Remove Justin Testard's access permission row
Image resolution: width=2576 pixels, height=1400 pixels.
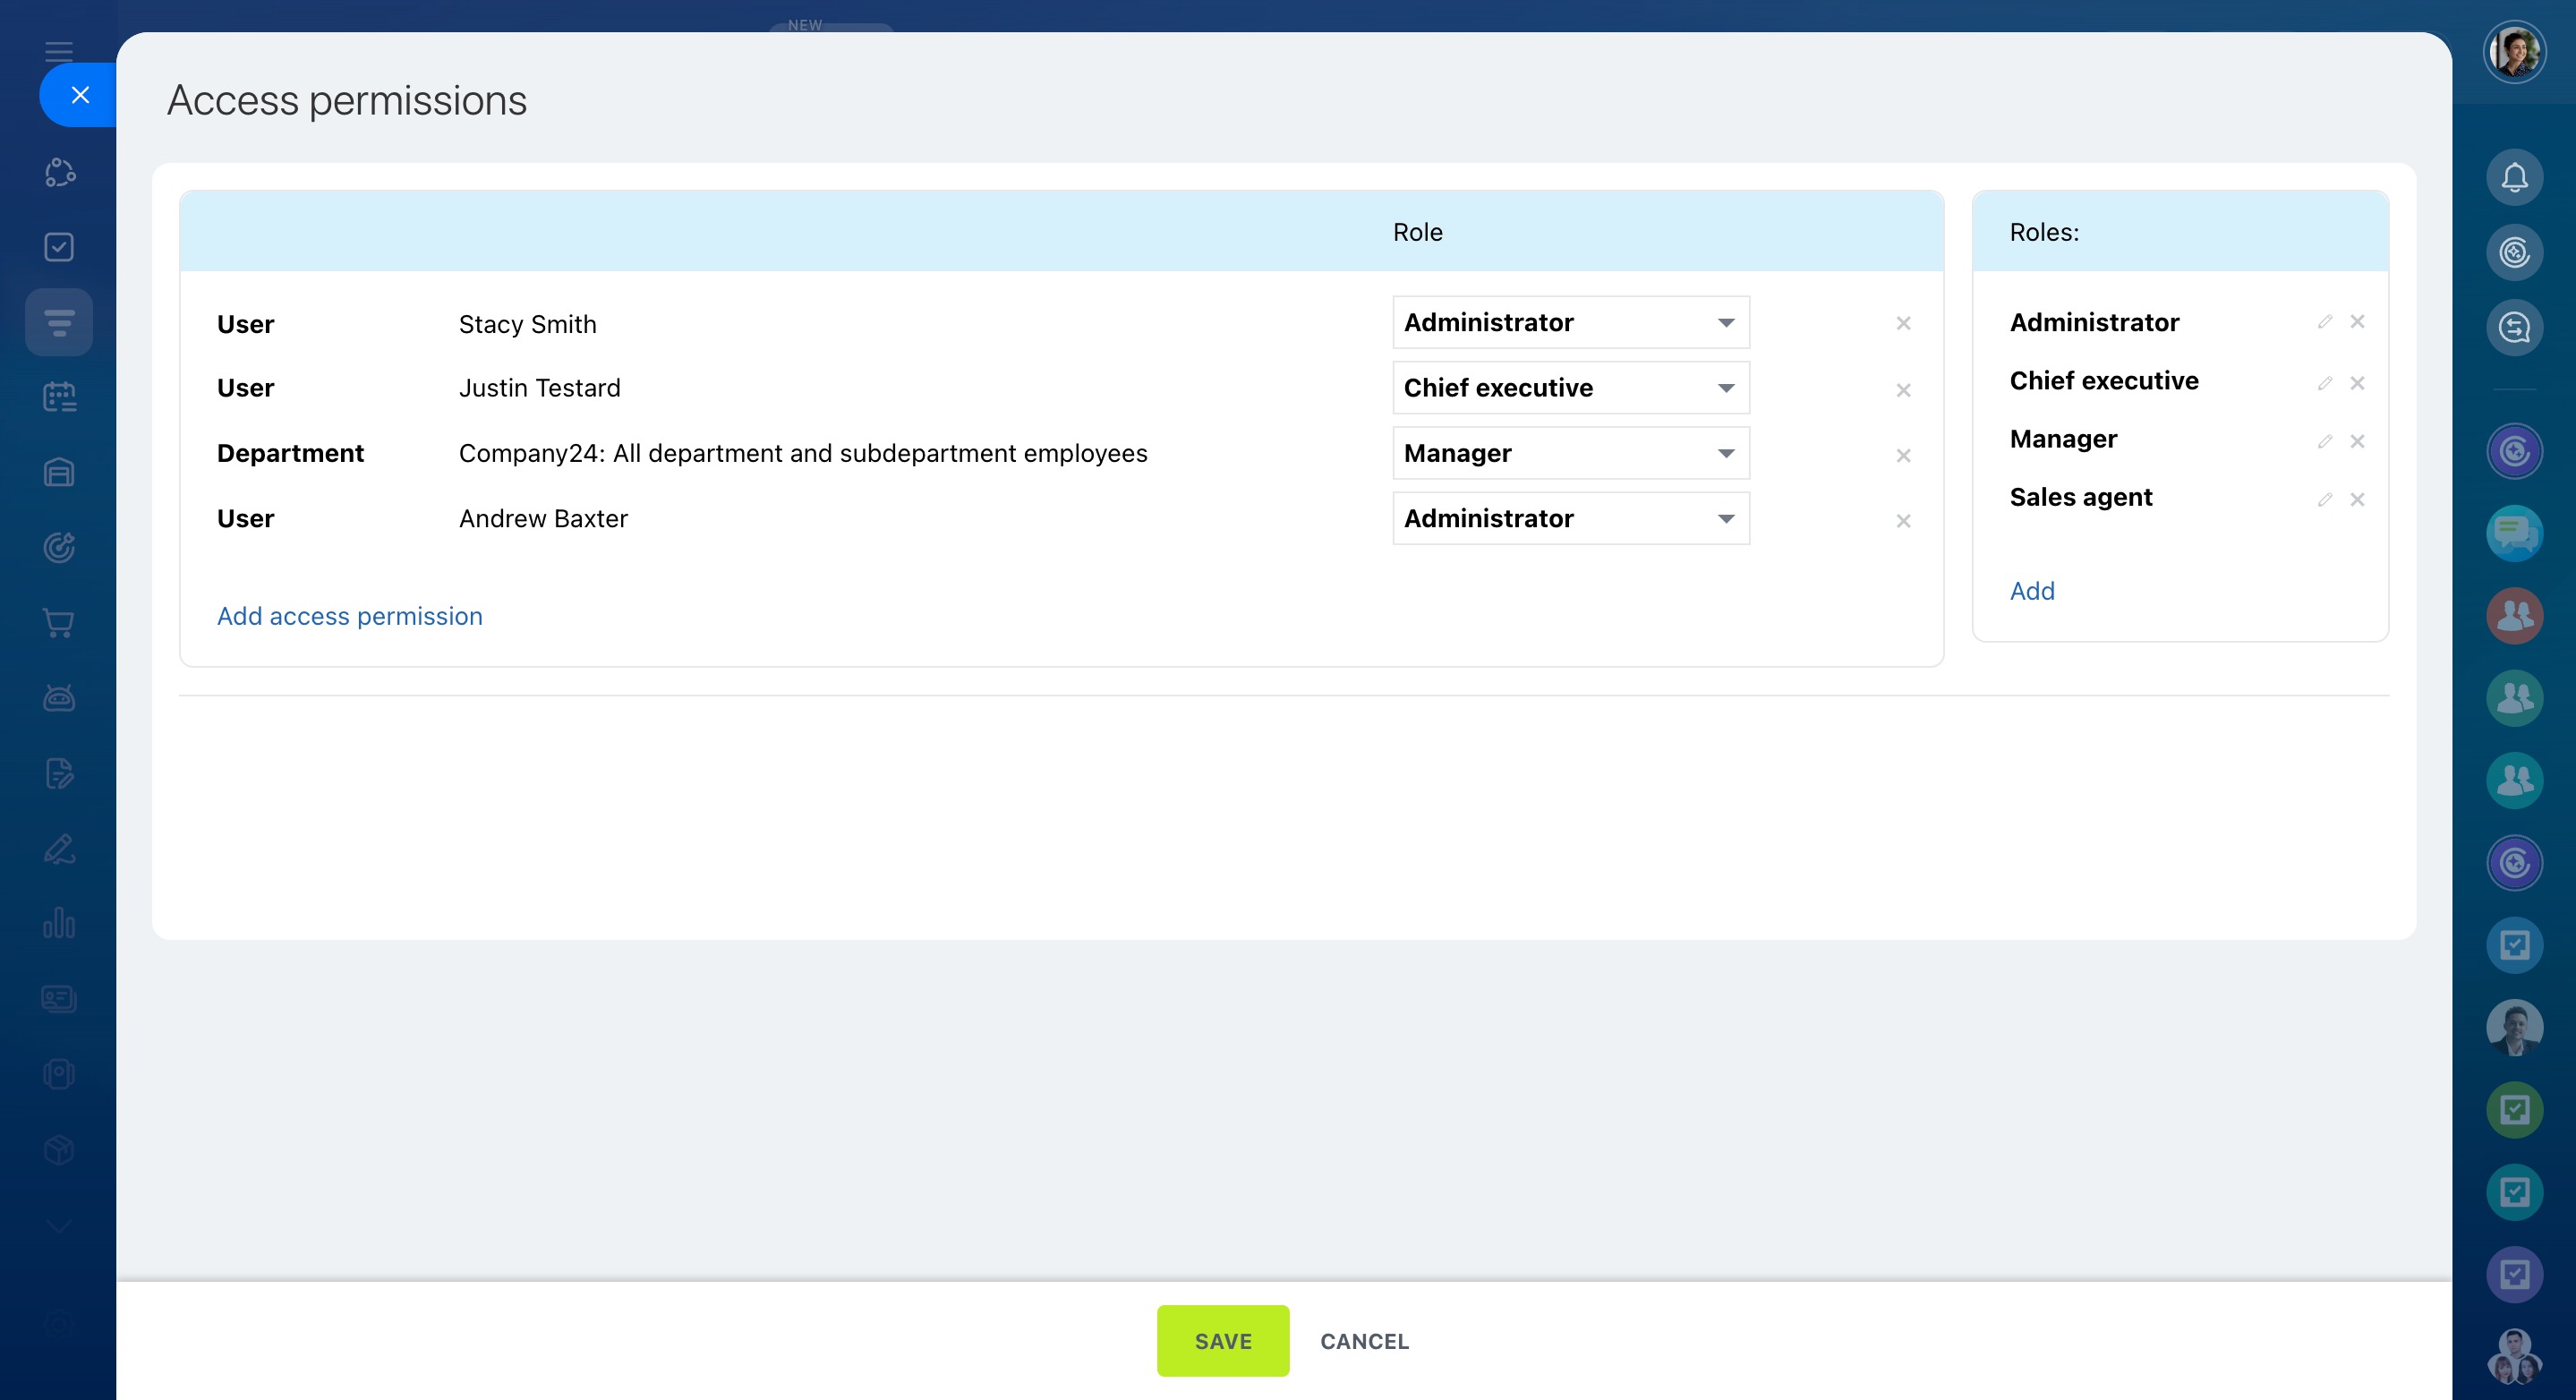click(1903, 390)
